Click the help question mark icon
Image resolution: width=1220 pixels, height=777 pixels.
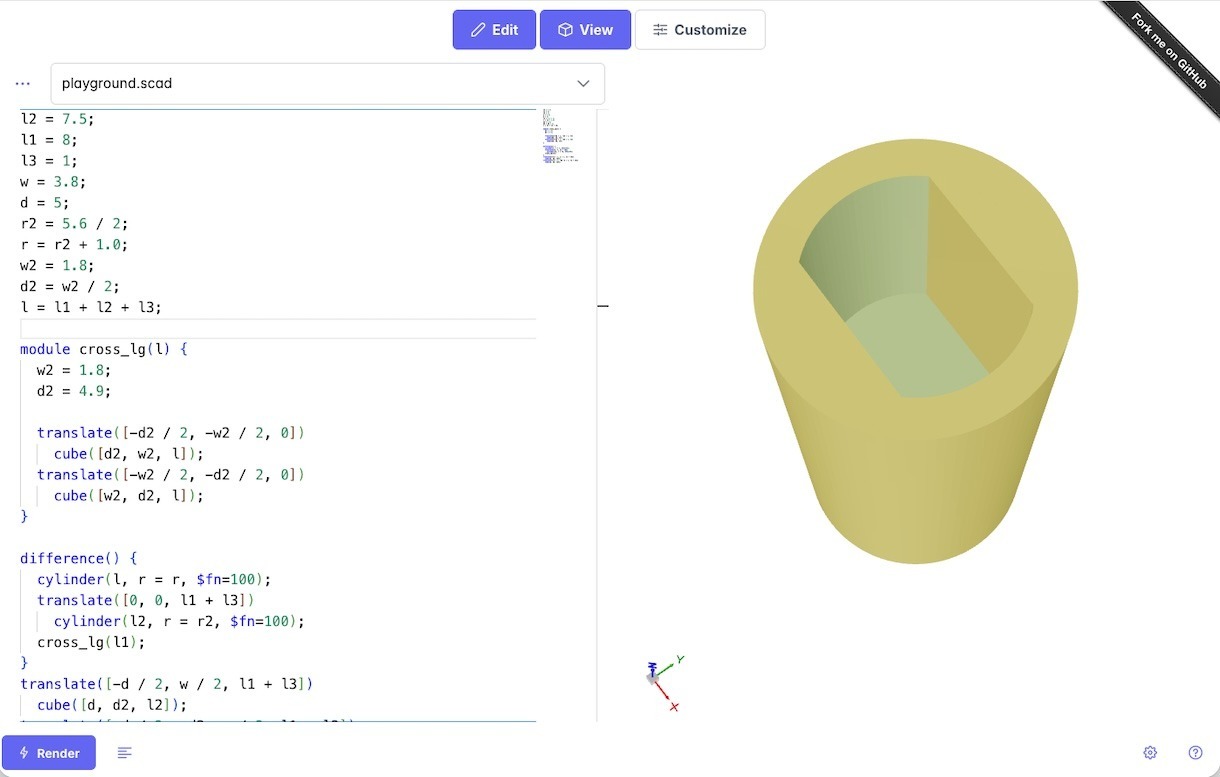pyautogui.click(x=1195, y=753)
